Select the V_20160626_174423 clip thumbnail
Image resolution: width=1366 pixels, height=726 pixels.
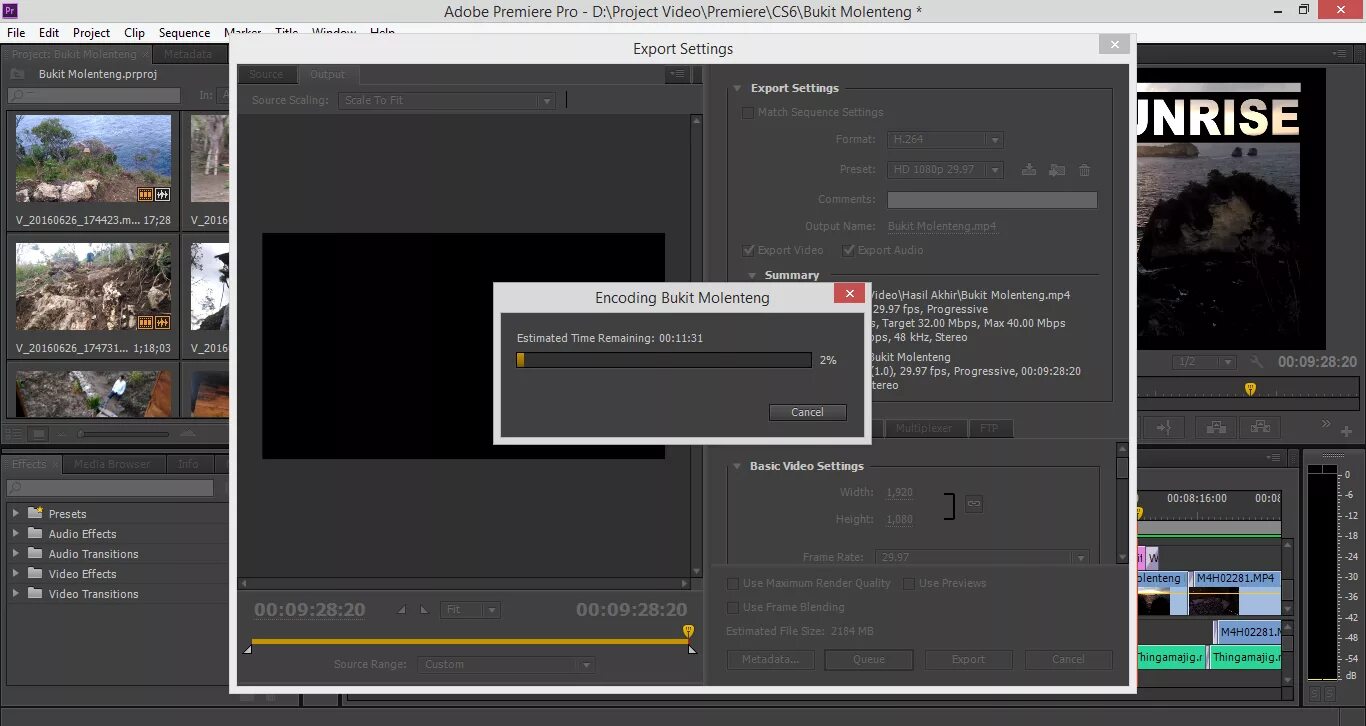93,158
